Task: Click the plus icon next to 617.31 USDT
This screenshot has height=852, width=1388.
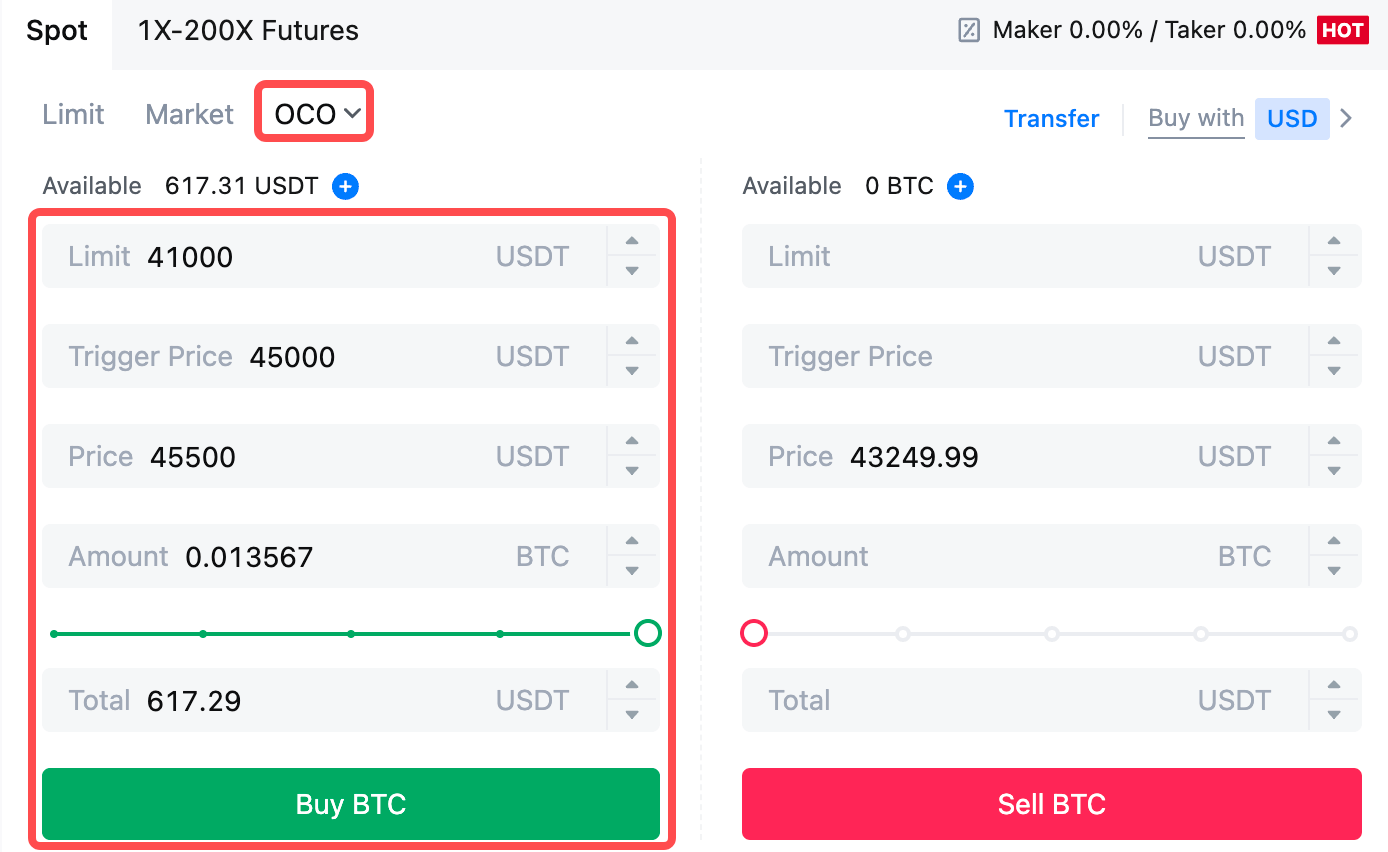Action: (x=344, y=186)
